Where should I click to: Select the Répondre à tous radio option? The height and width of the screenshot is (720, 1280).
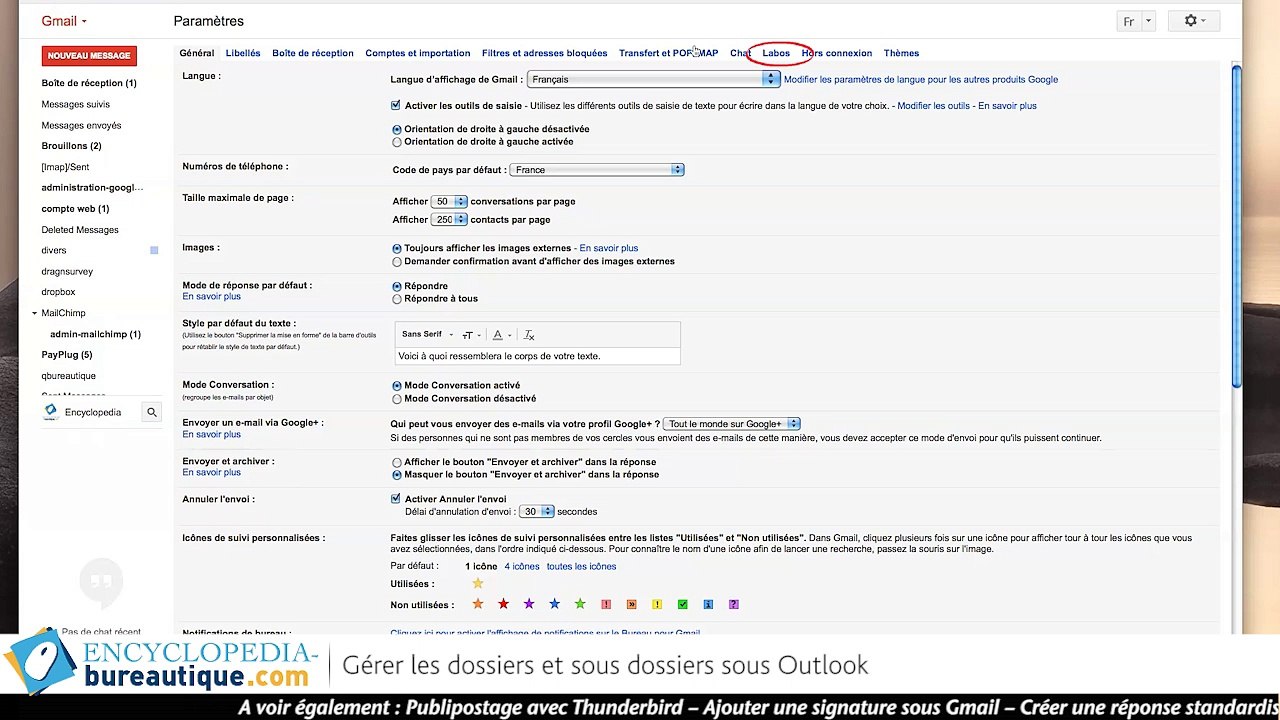point(397,299)
